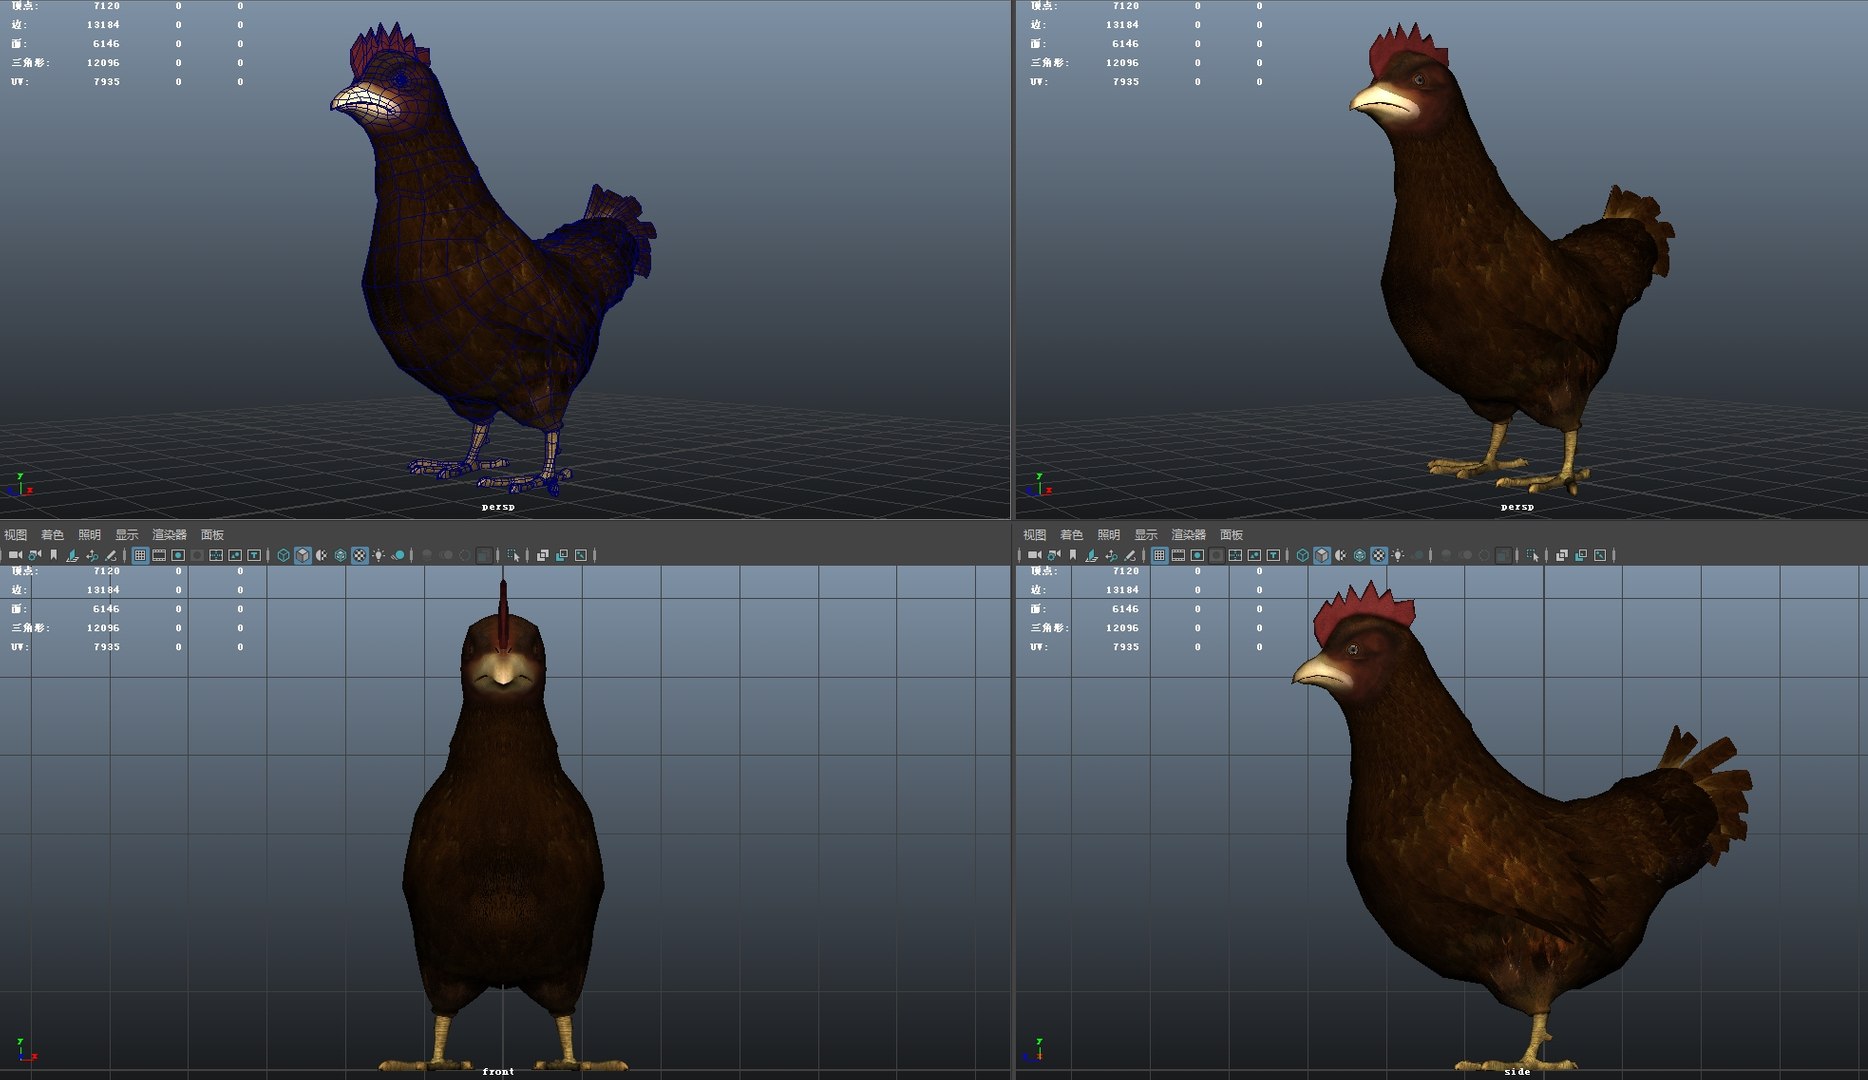Open the 视图 menu above the front view
Viewport: 1868px width, 1080px height.
point(16,535)
